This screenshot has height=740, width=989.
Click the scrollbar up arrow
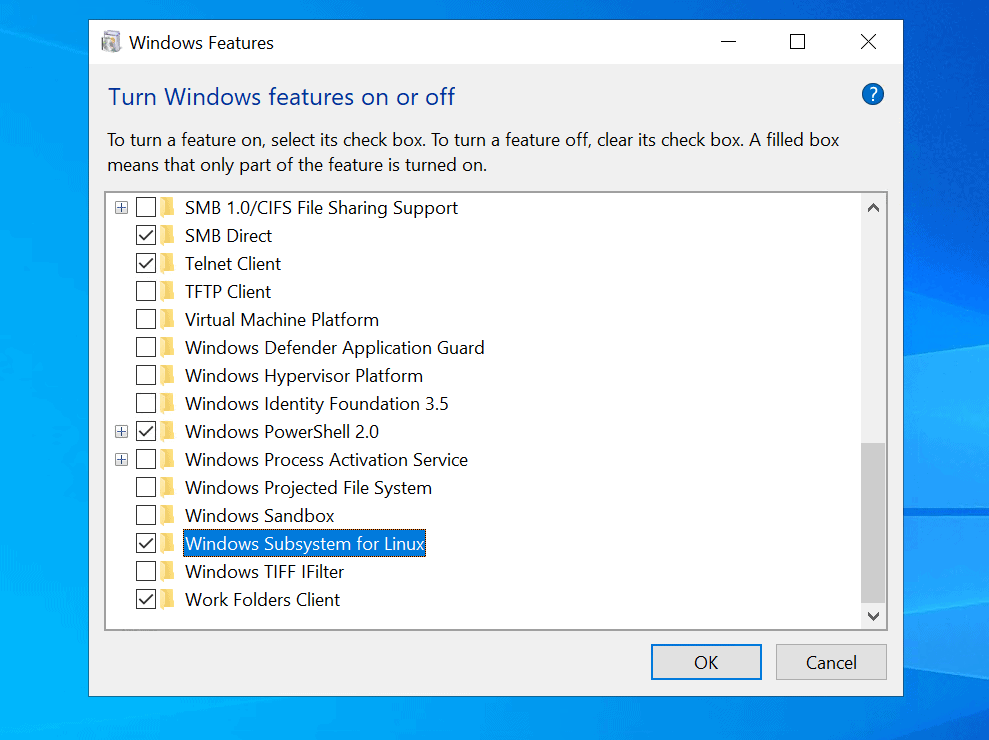(873, 208)
